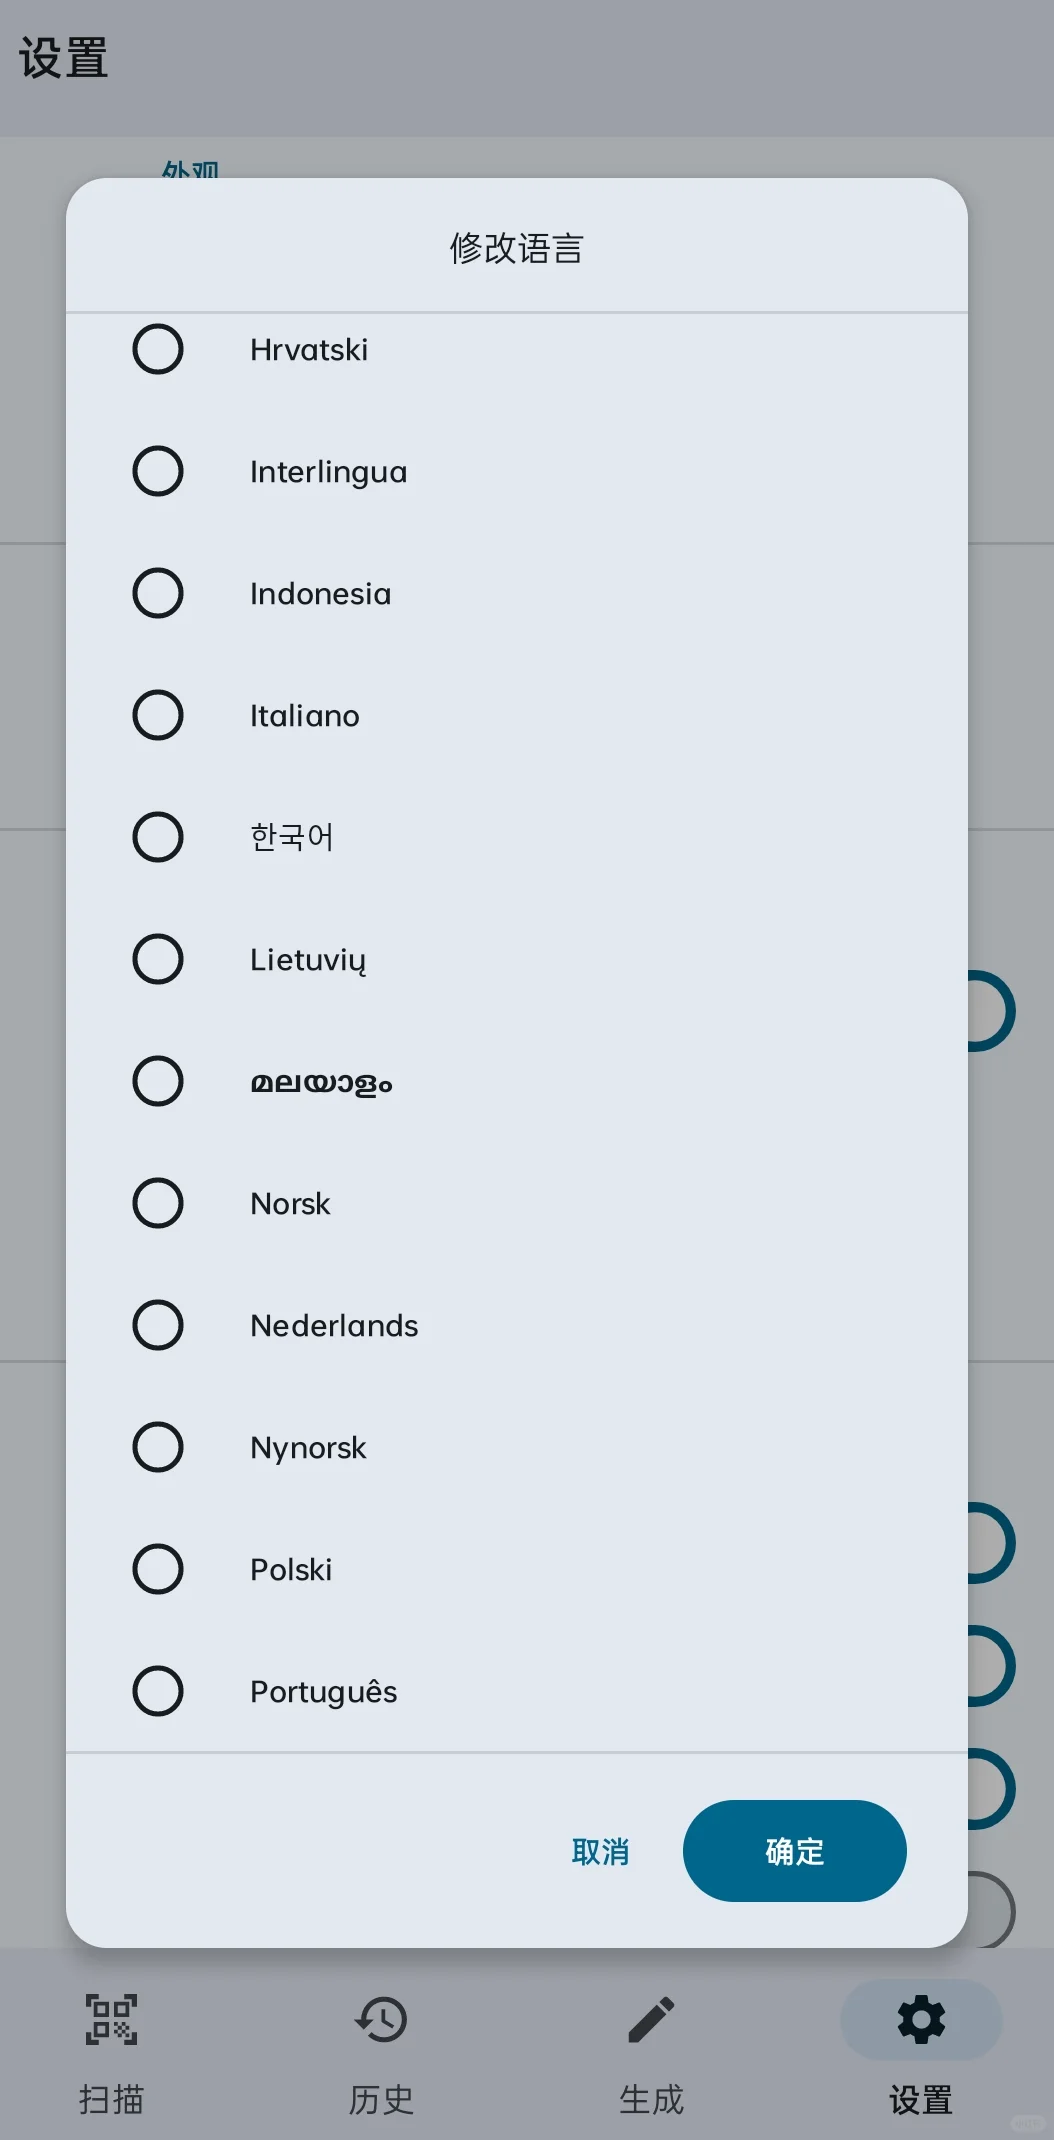This screenshot has height=2140, width=1054.
Task: Tap the pencil generate icon
Action: point(651,2019)
